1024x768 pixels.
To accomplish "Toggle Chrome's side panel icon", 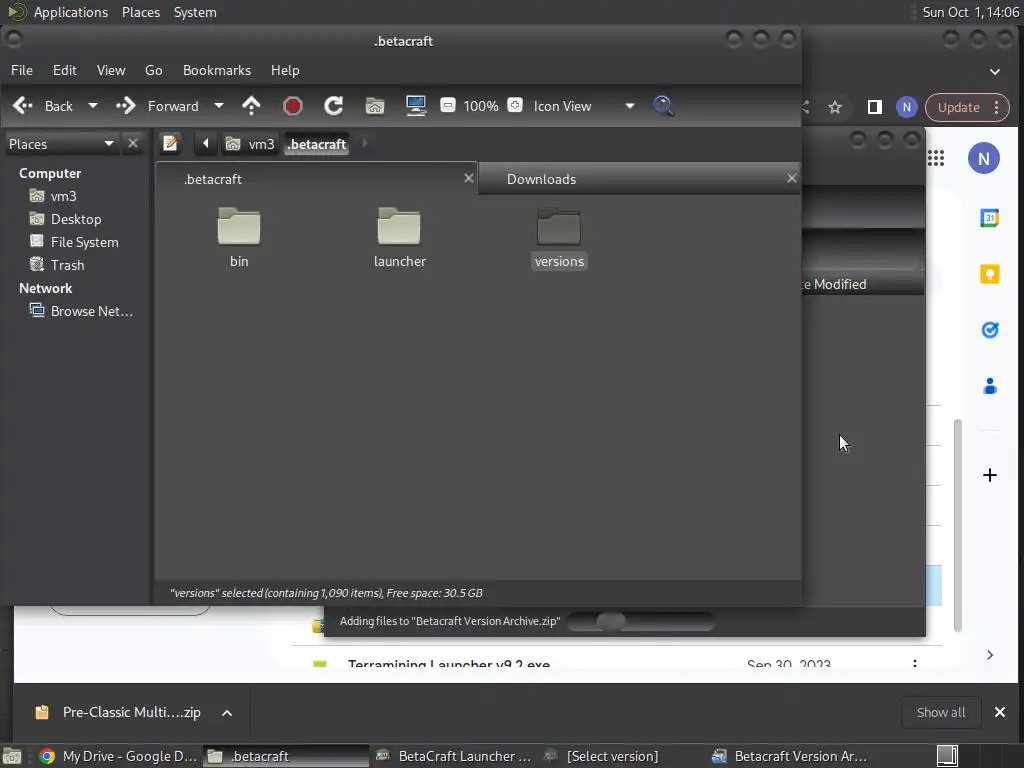I will point(874,107).
